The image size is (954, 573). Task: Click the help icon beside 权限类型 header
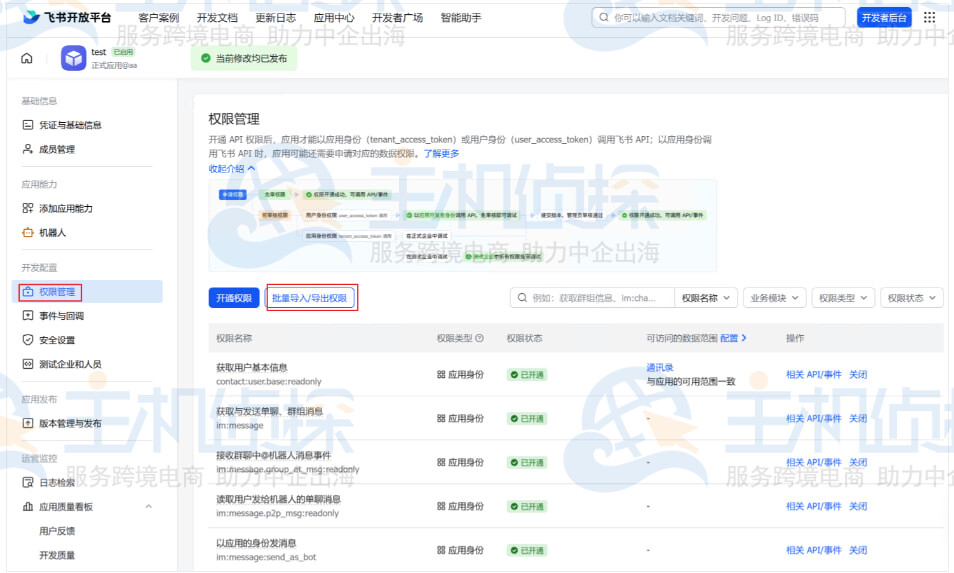click(480, 338)
